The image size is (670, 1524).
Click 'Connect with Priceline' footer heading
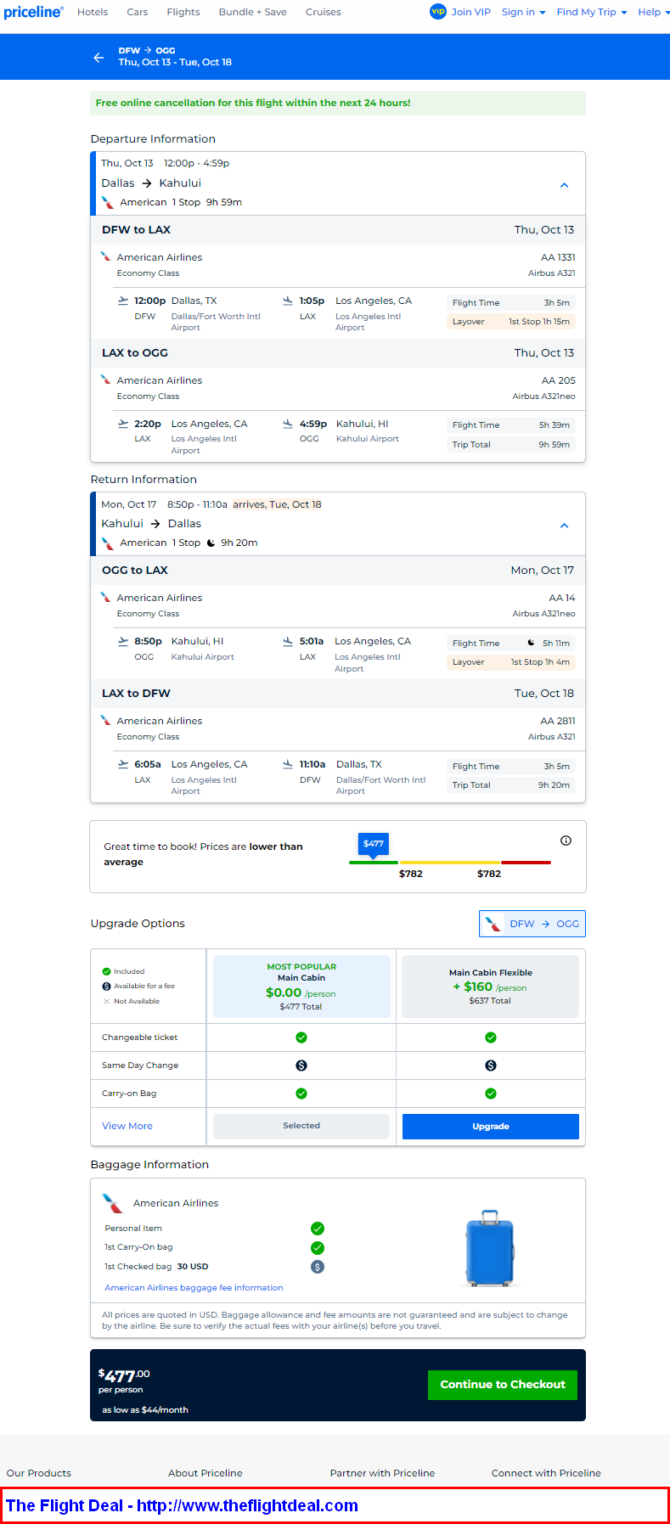[x=546, y=1473]
